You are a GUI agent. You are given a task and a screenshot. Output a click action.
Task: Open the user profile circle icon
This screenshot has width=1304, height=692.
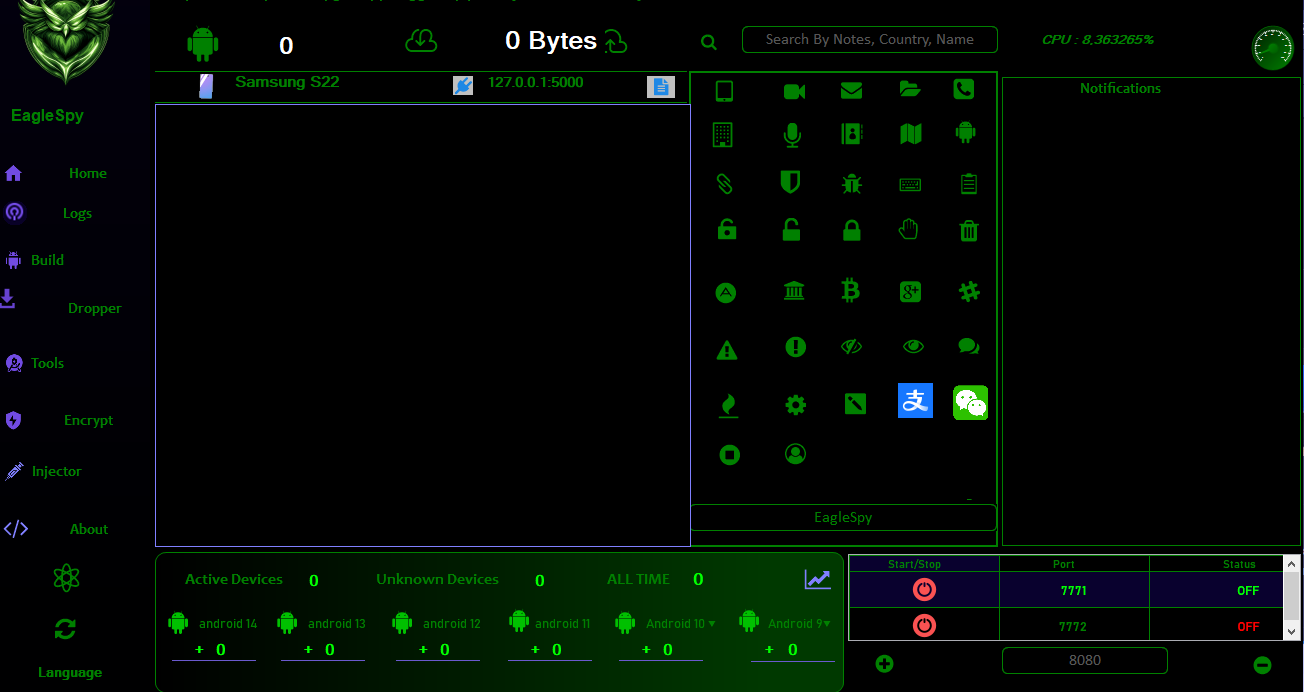click(795, 454)
